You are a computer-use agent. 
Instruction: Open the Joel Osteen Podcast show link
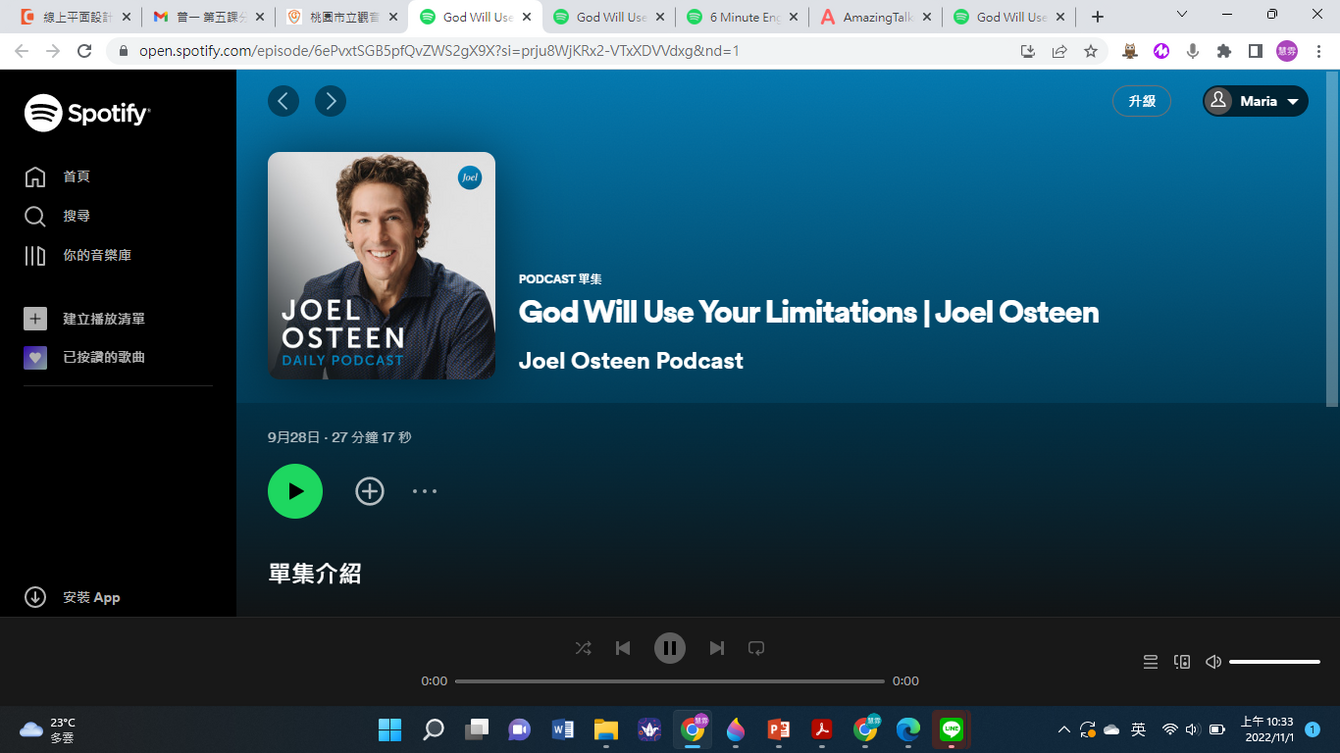point(630,361)
